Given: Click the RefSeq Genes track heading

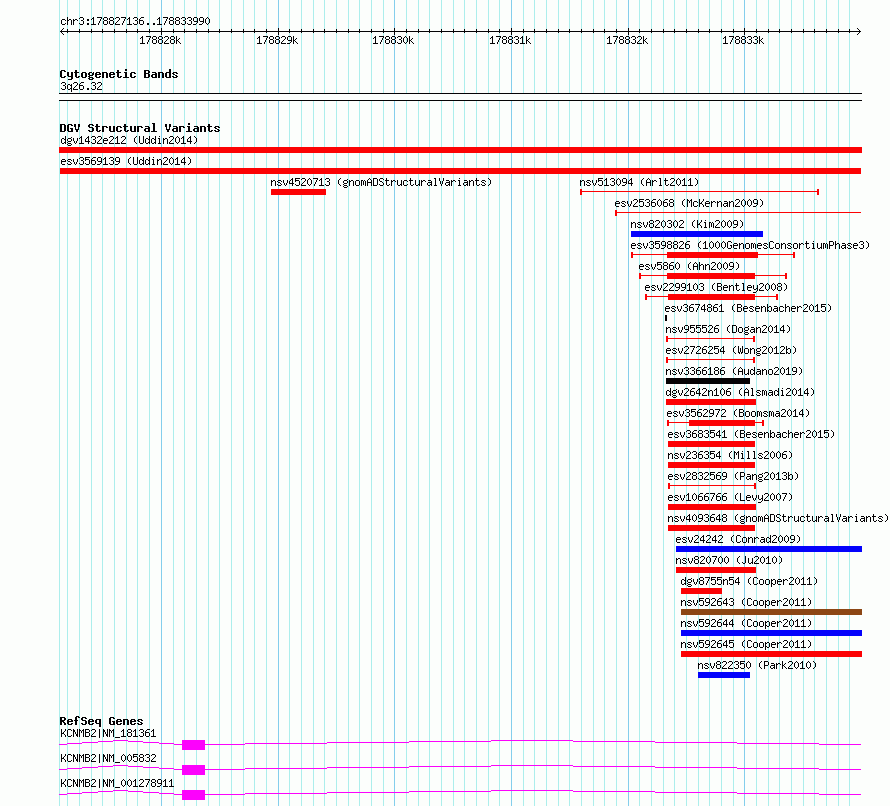Looking at the screenshot, I should (x=101, y=721).
